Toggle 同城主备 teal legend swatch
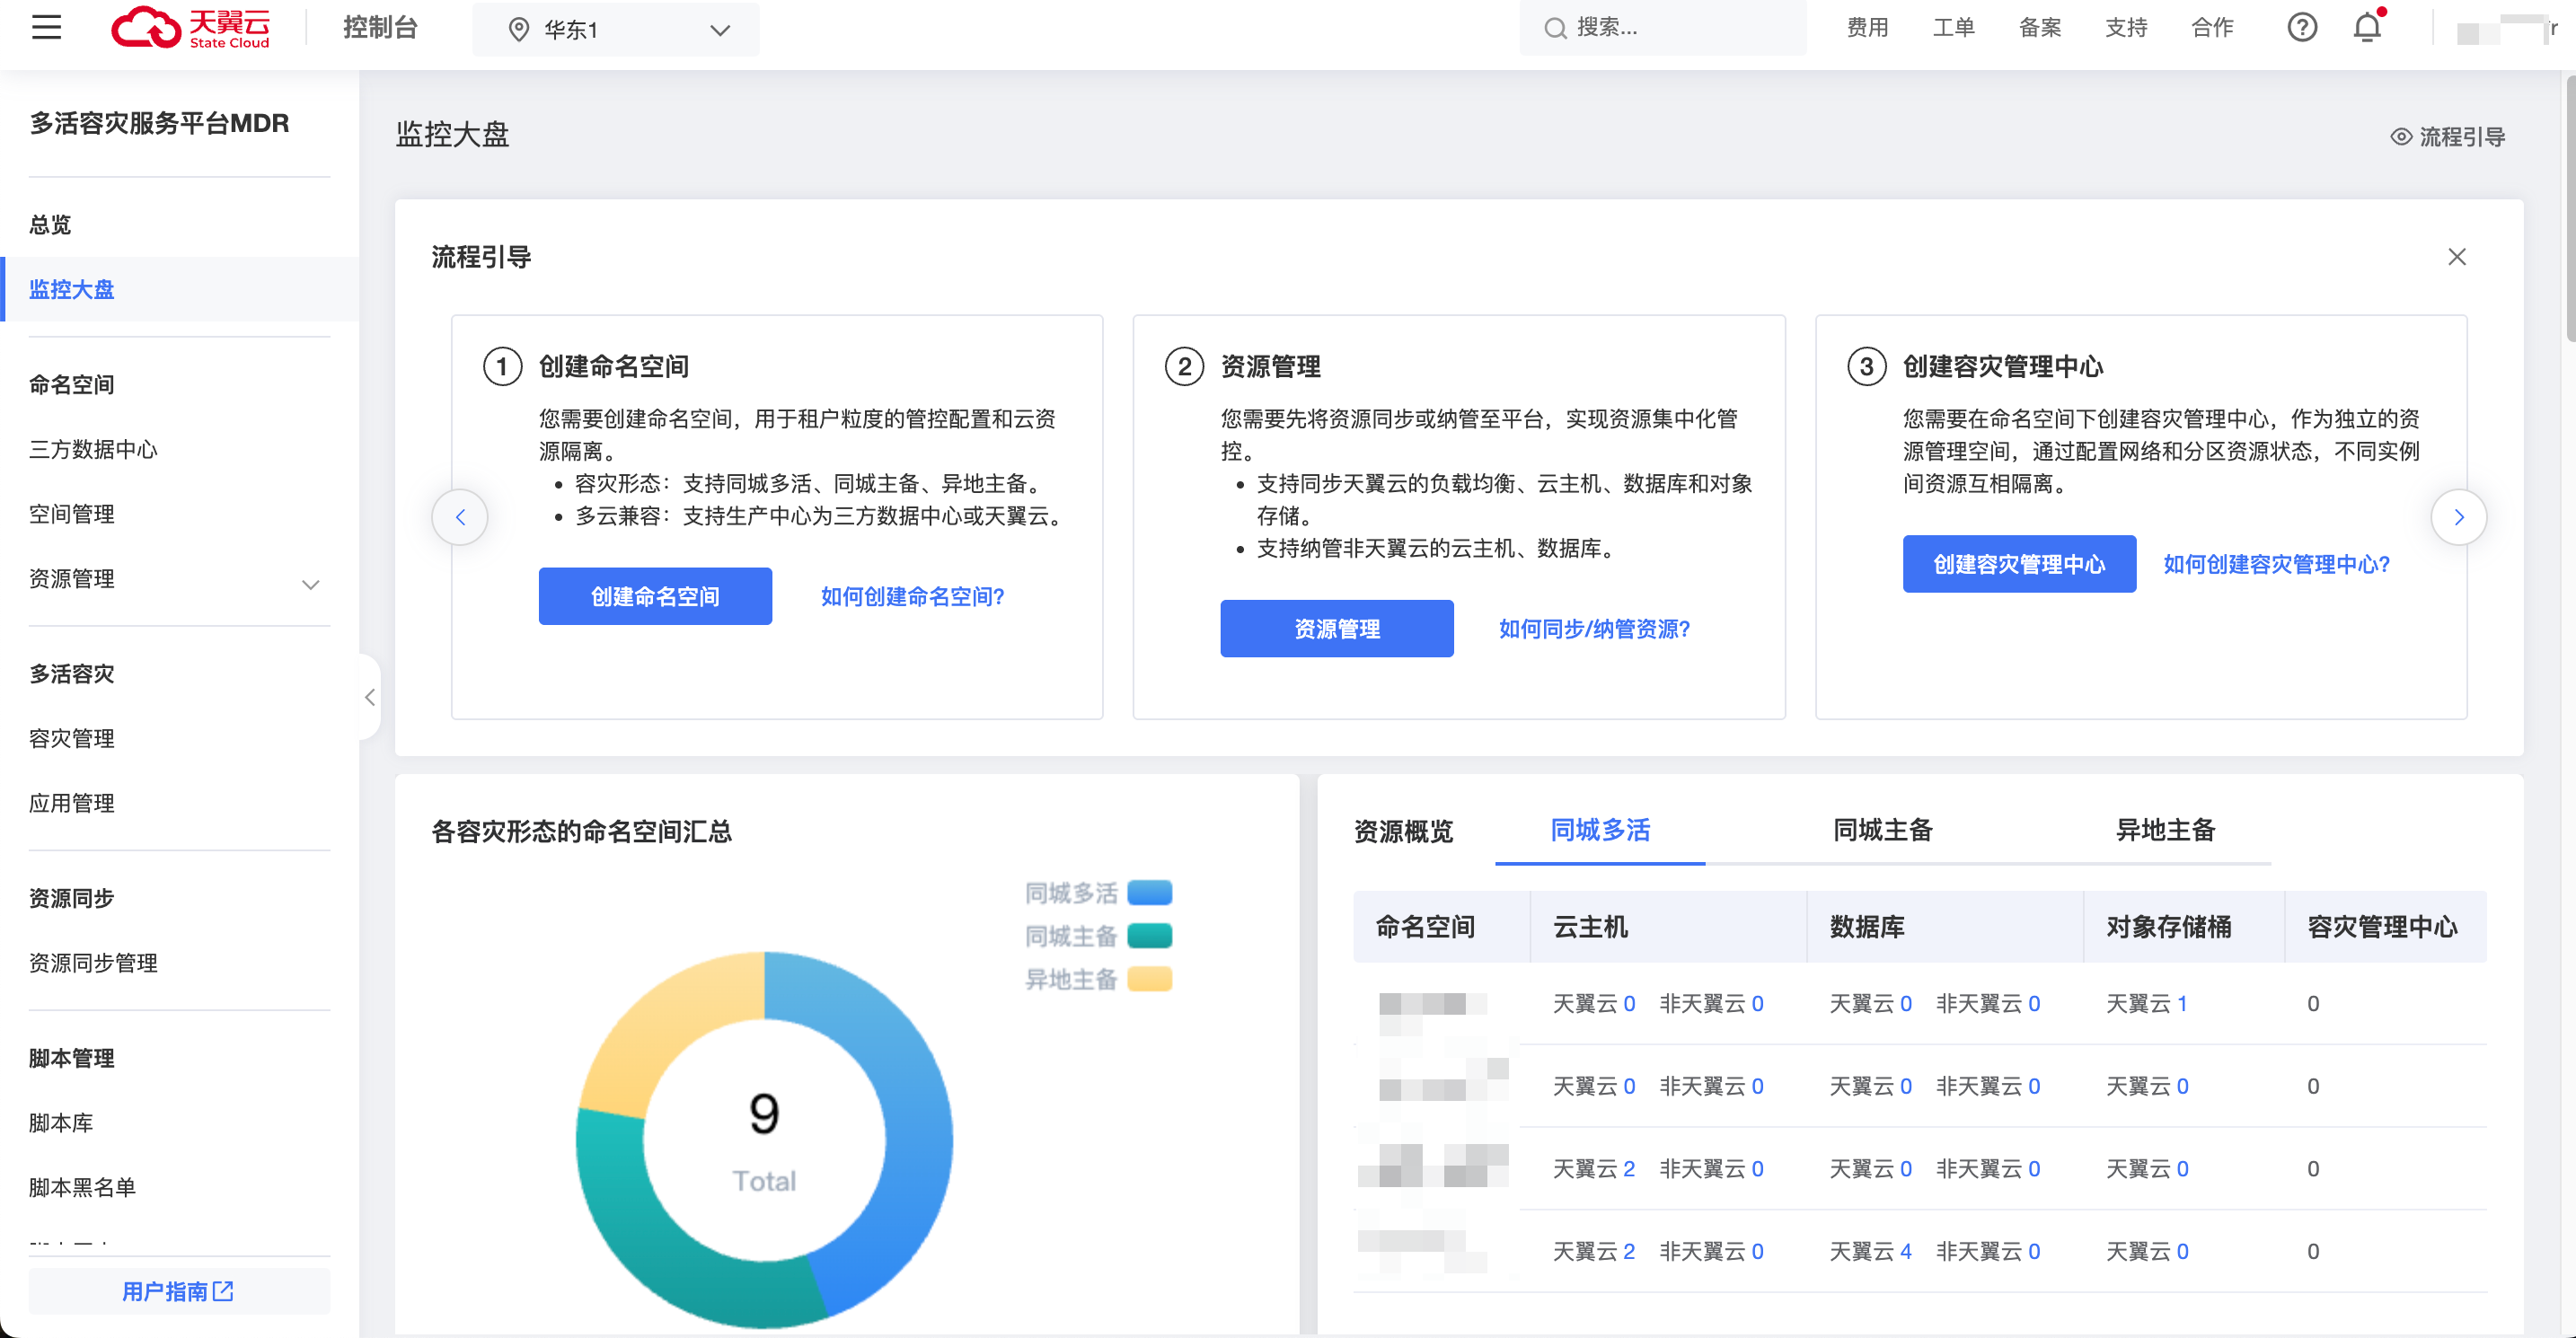Image resolution: width=2576 pixels, height=1338 pixels. [x=1149, y=936]
